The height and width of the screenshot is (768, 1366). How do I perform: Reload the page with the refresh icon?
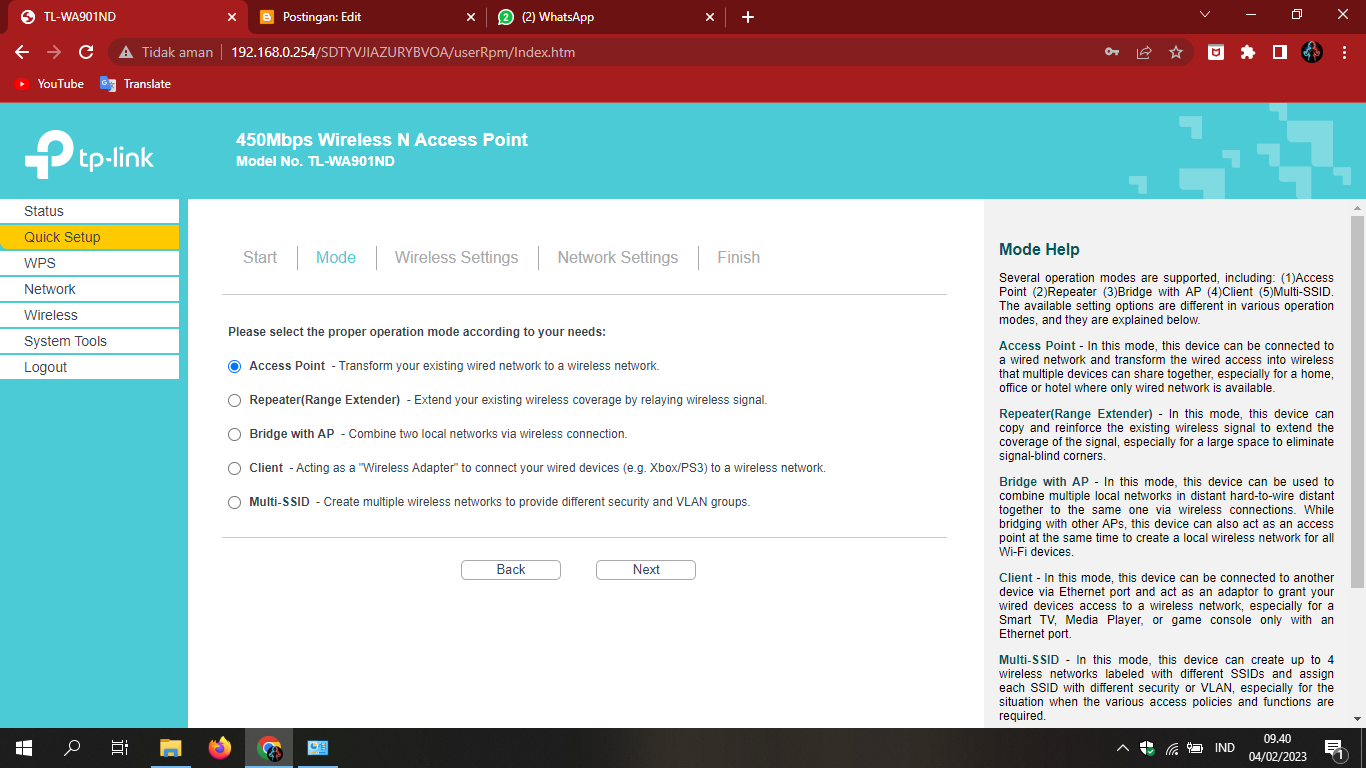(x=86, y=52)
